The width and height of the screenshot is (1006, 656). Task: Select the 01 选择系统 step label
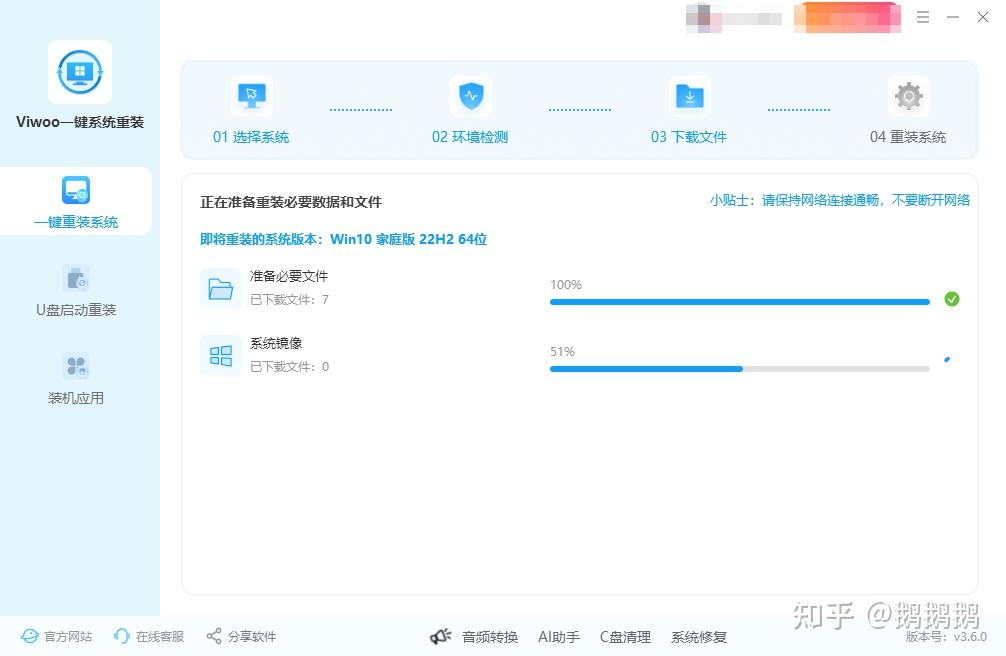pos(251,137)
